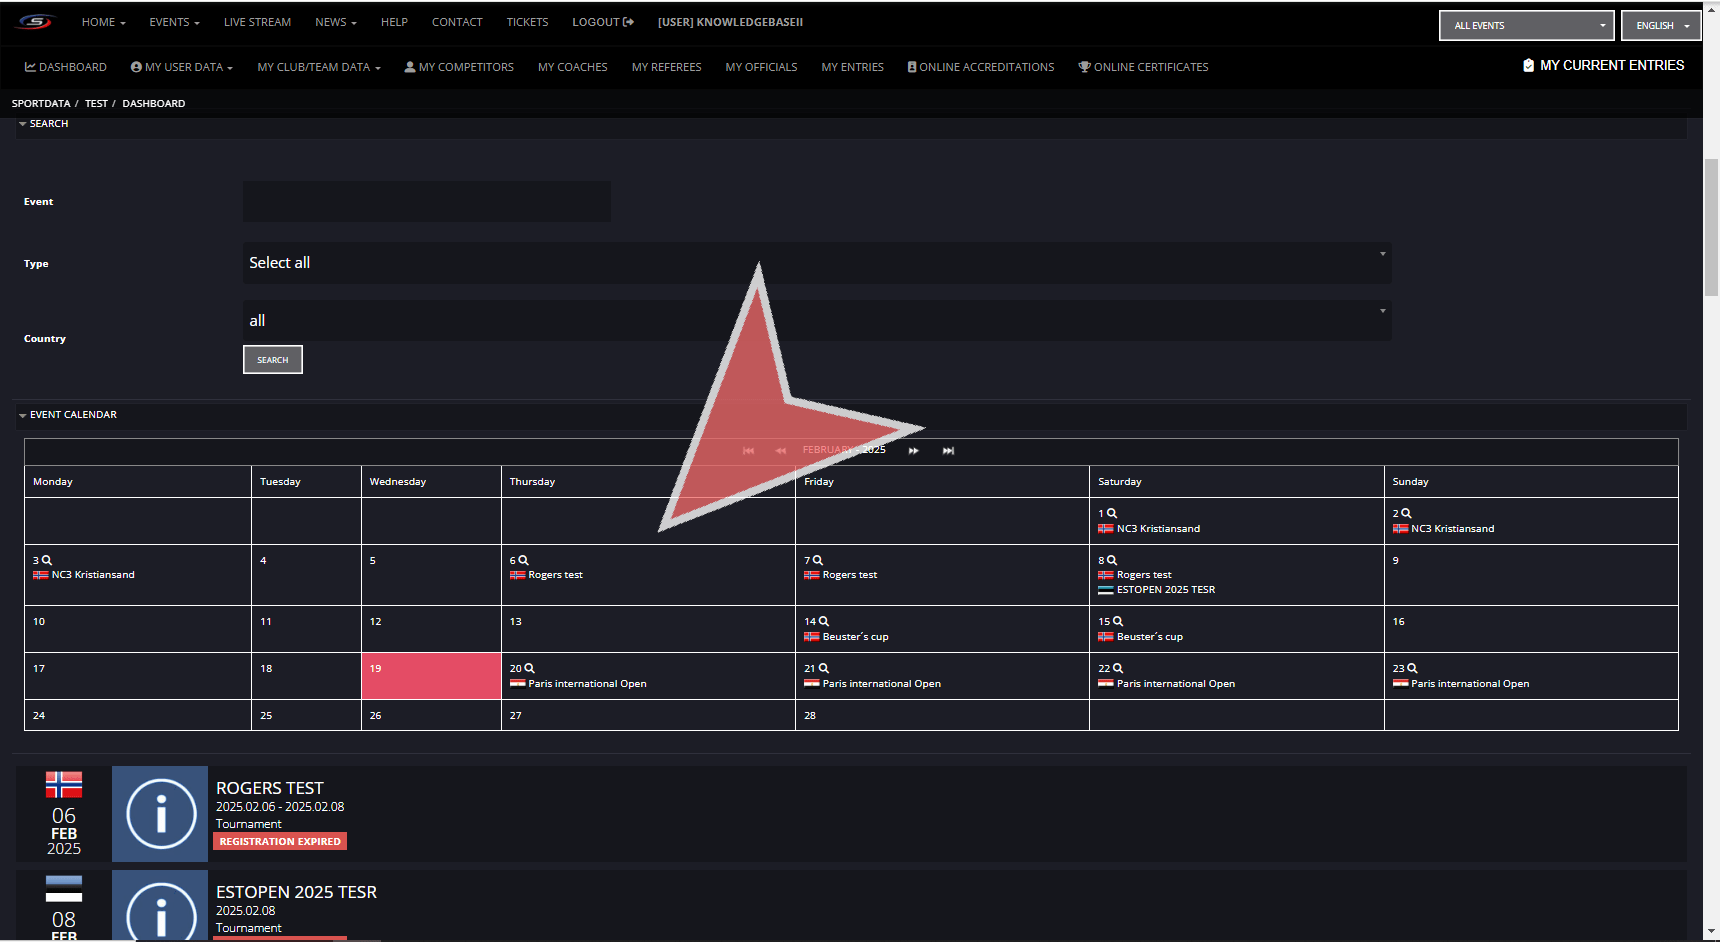Click the info icon beside Rogers Test

coord(160,814)
